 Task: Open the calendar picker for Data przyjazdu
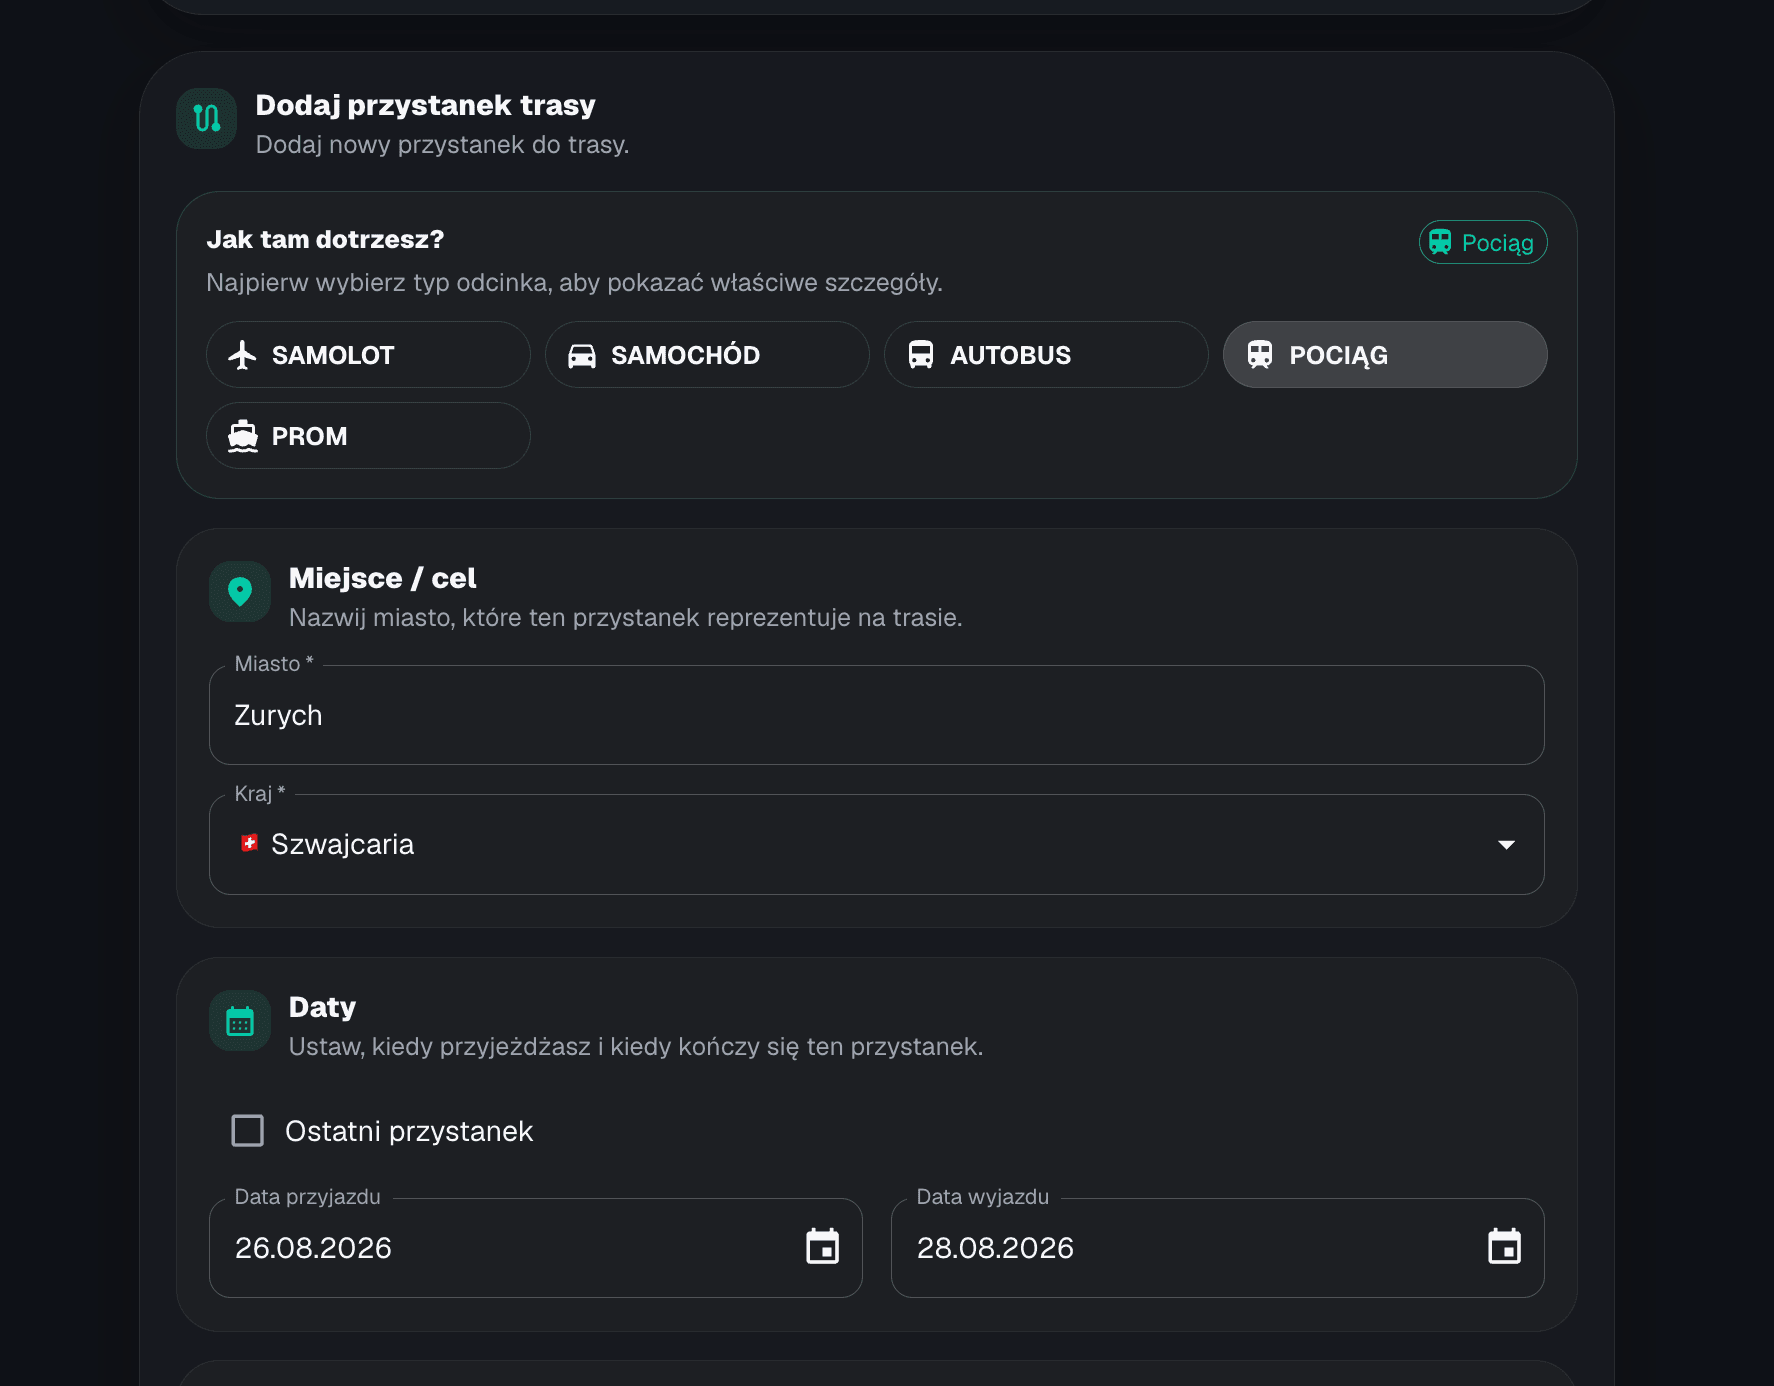coord(823,1247)
